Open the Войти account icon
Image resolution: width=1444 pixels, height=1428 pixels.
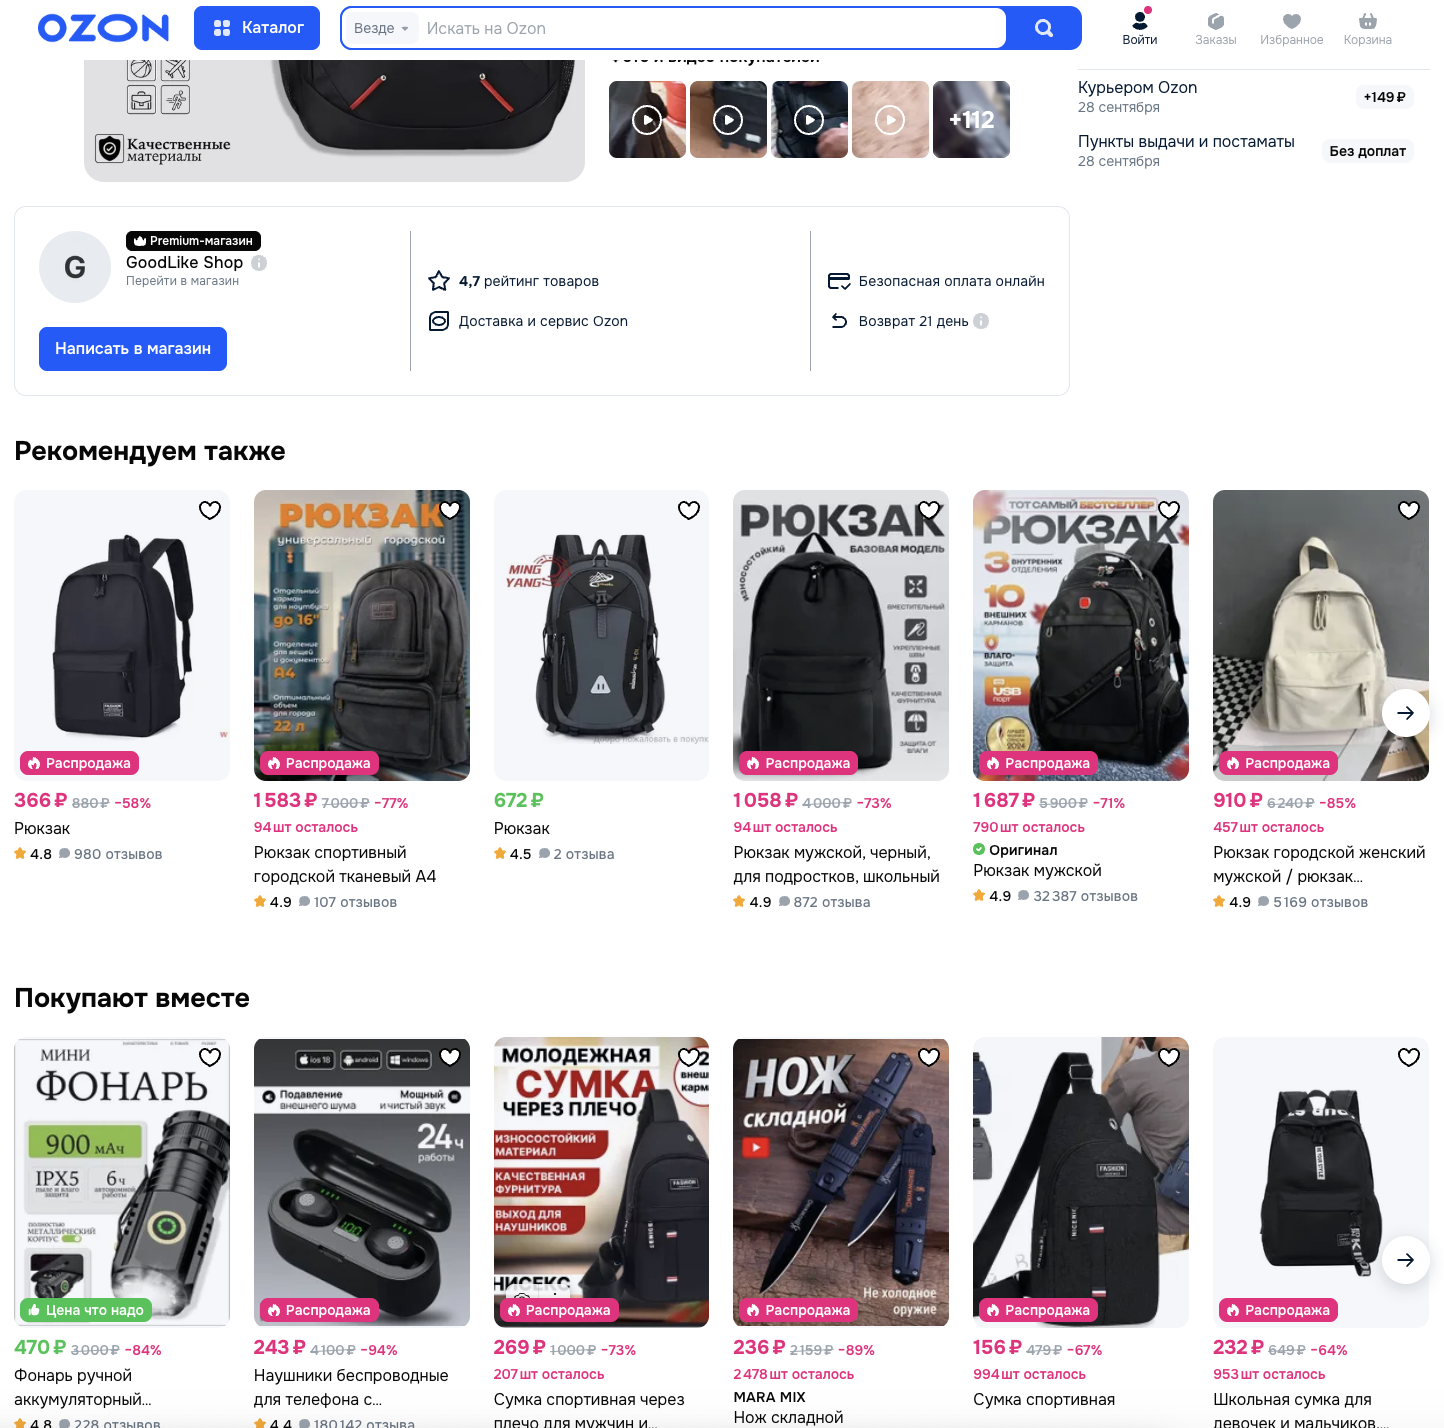1139,27
